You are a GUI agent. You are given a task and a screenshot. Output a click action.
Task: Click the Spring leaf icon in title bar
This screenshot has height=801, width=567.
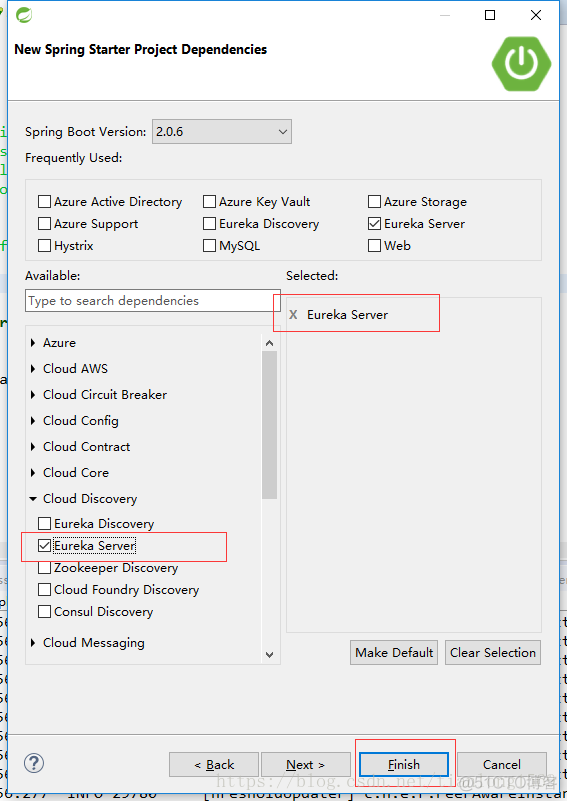tap(23, 15)
